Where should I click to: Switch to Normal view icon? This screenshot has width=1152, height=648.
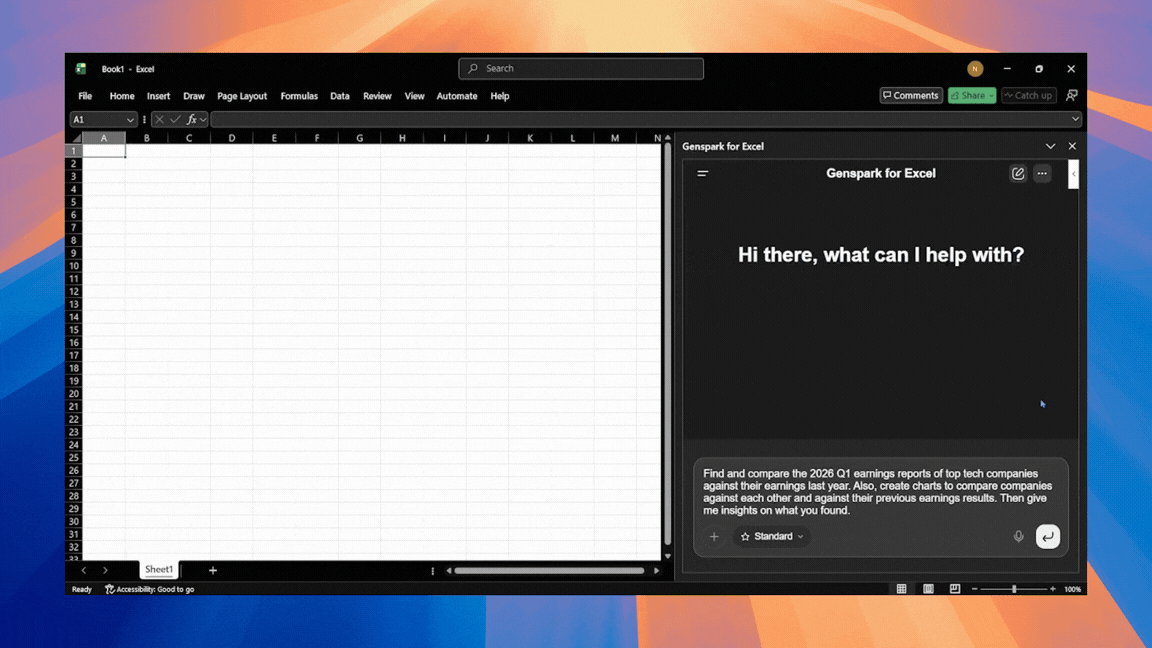coord(901,589)
